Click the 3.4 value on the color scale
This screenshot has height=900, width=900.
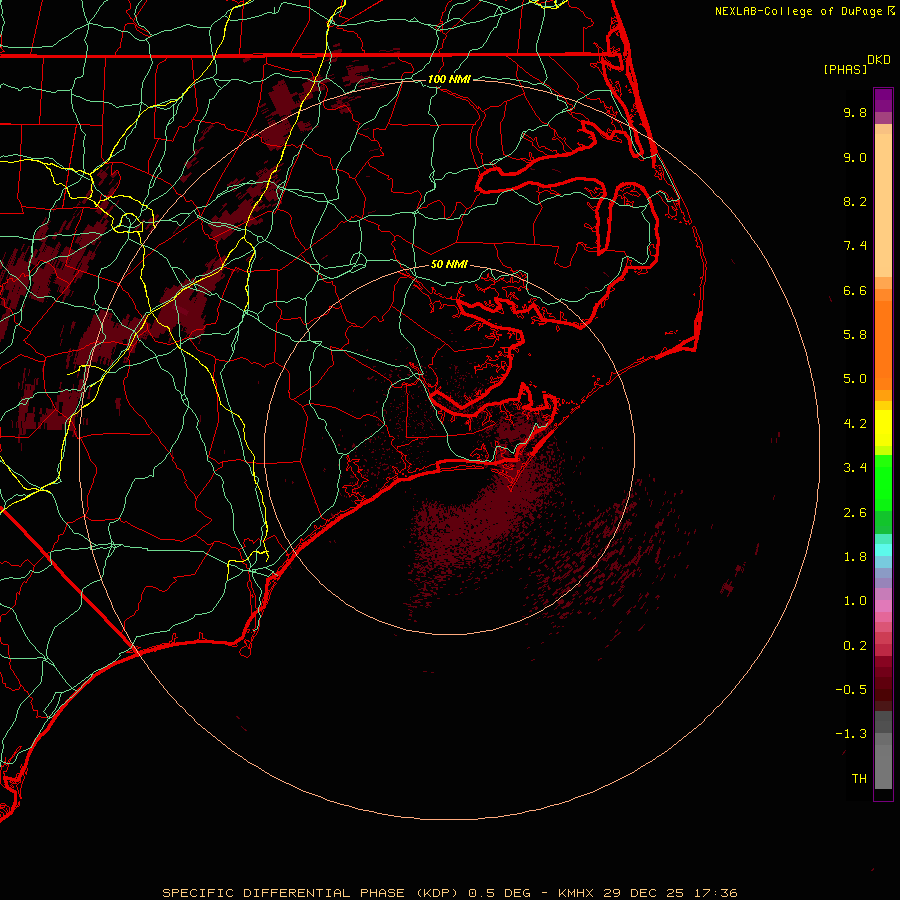click(x=855, y=468)
